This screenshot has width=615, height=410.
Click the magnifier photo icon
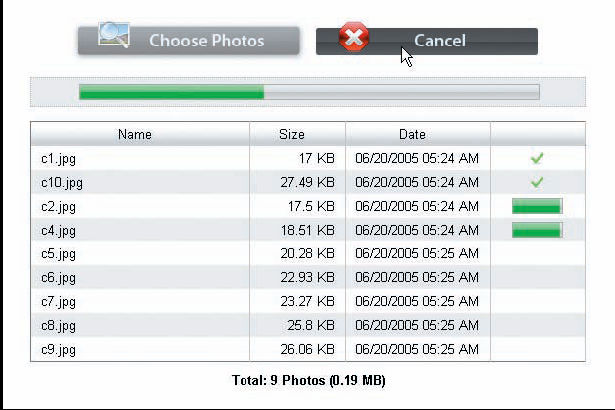point(114,35)
